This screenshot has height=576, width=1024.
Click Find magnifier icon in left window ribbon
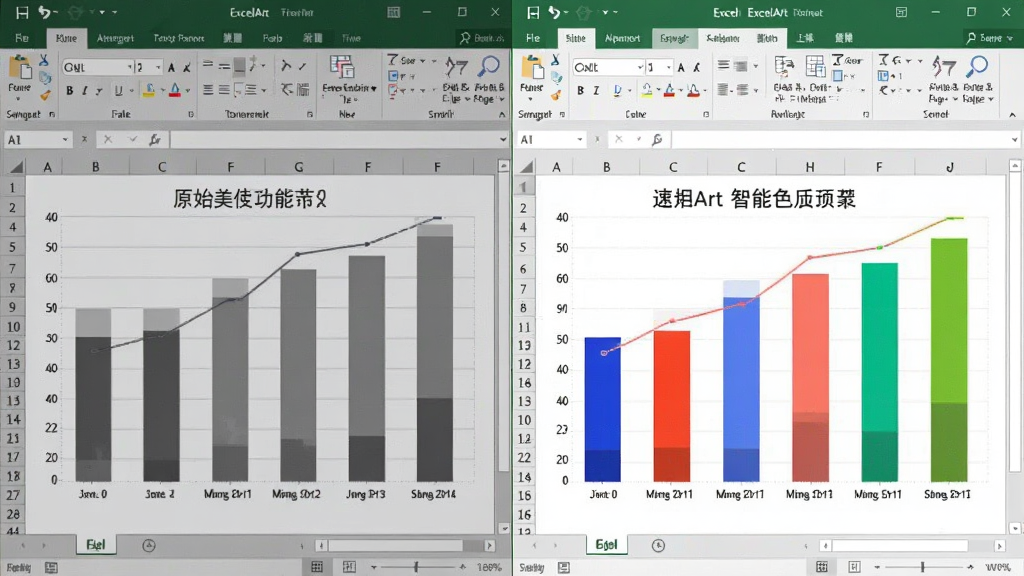tap(488, 66)
